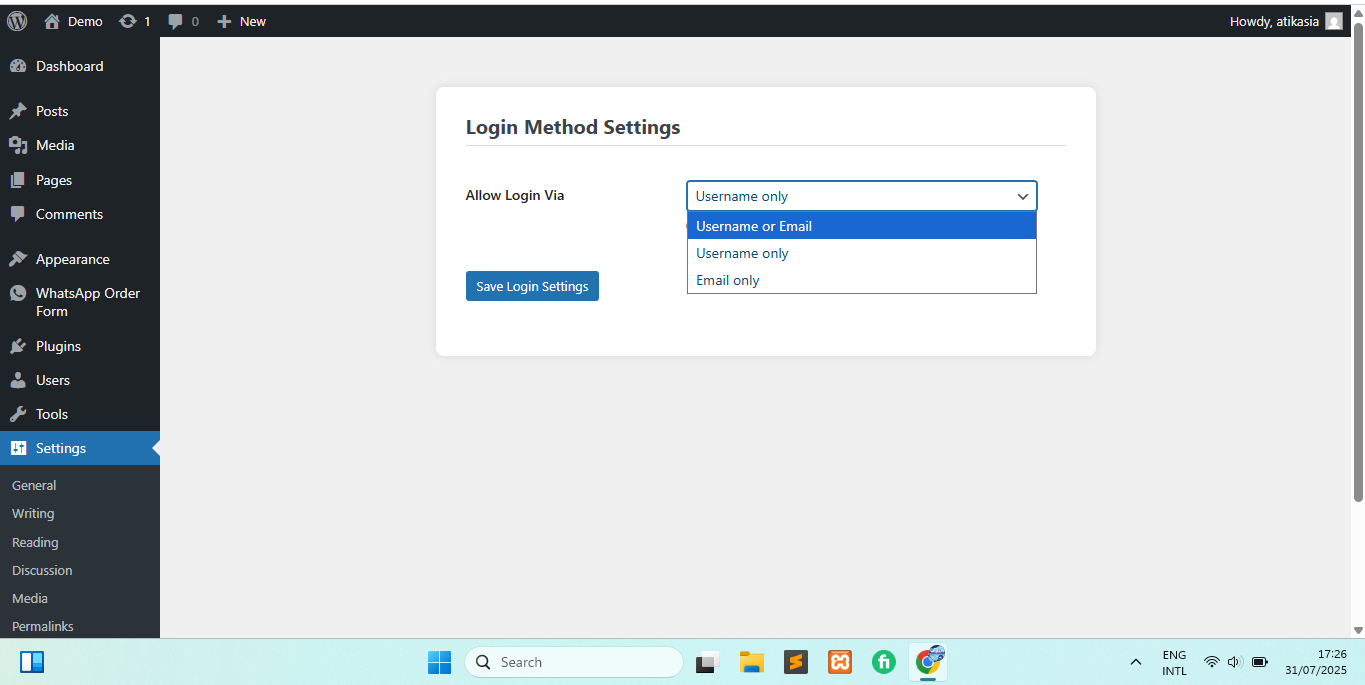This screenshot has width=1365, height=685.
Task: Choose Username only in the open list
Action: [x=862, y=253]
